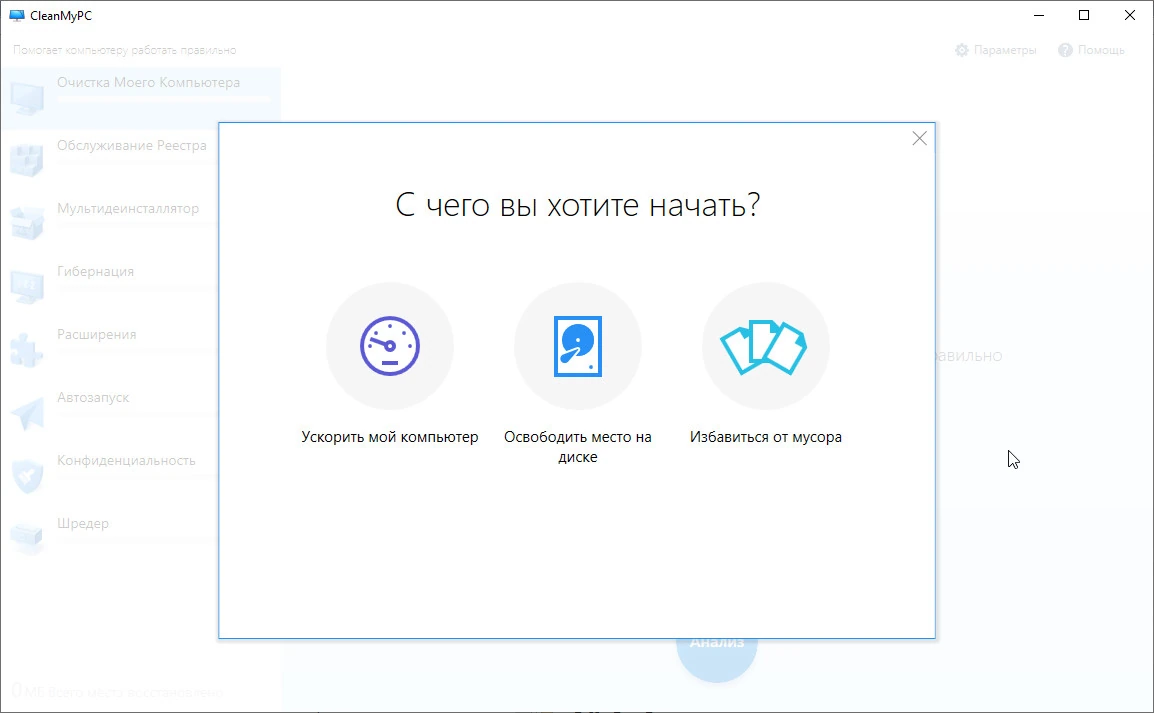
Task: Minimize the CleanMyPC window
Action: (x=1039, y=15)
